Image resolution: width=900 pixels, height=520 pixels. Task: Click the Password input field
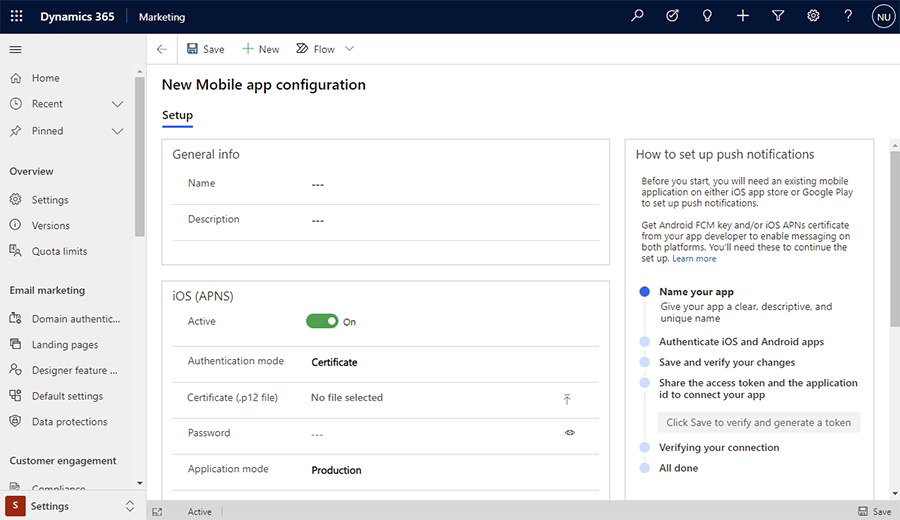[435, 434]
